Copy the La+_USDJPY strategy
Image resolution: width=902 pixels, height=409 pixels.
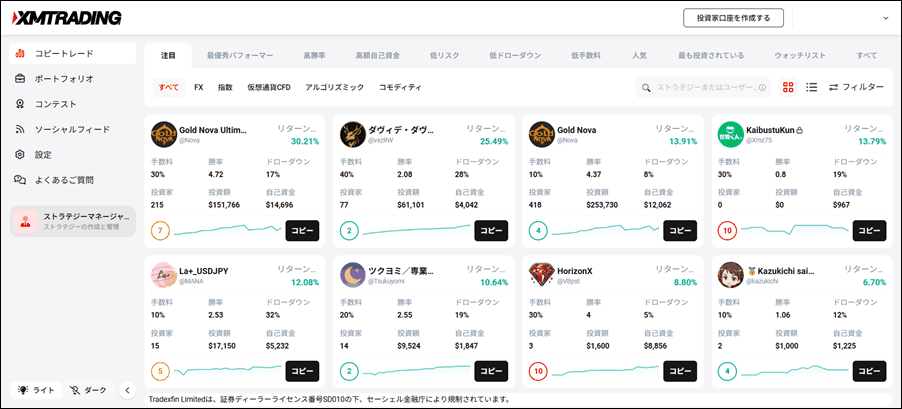[x=302, y=371]
